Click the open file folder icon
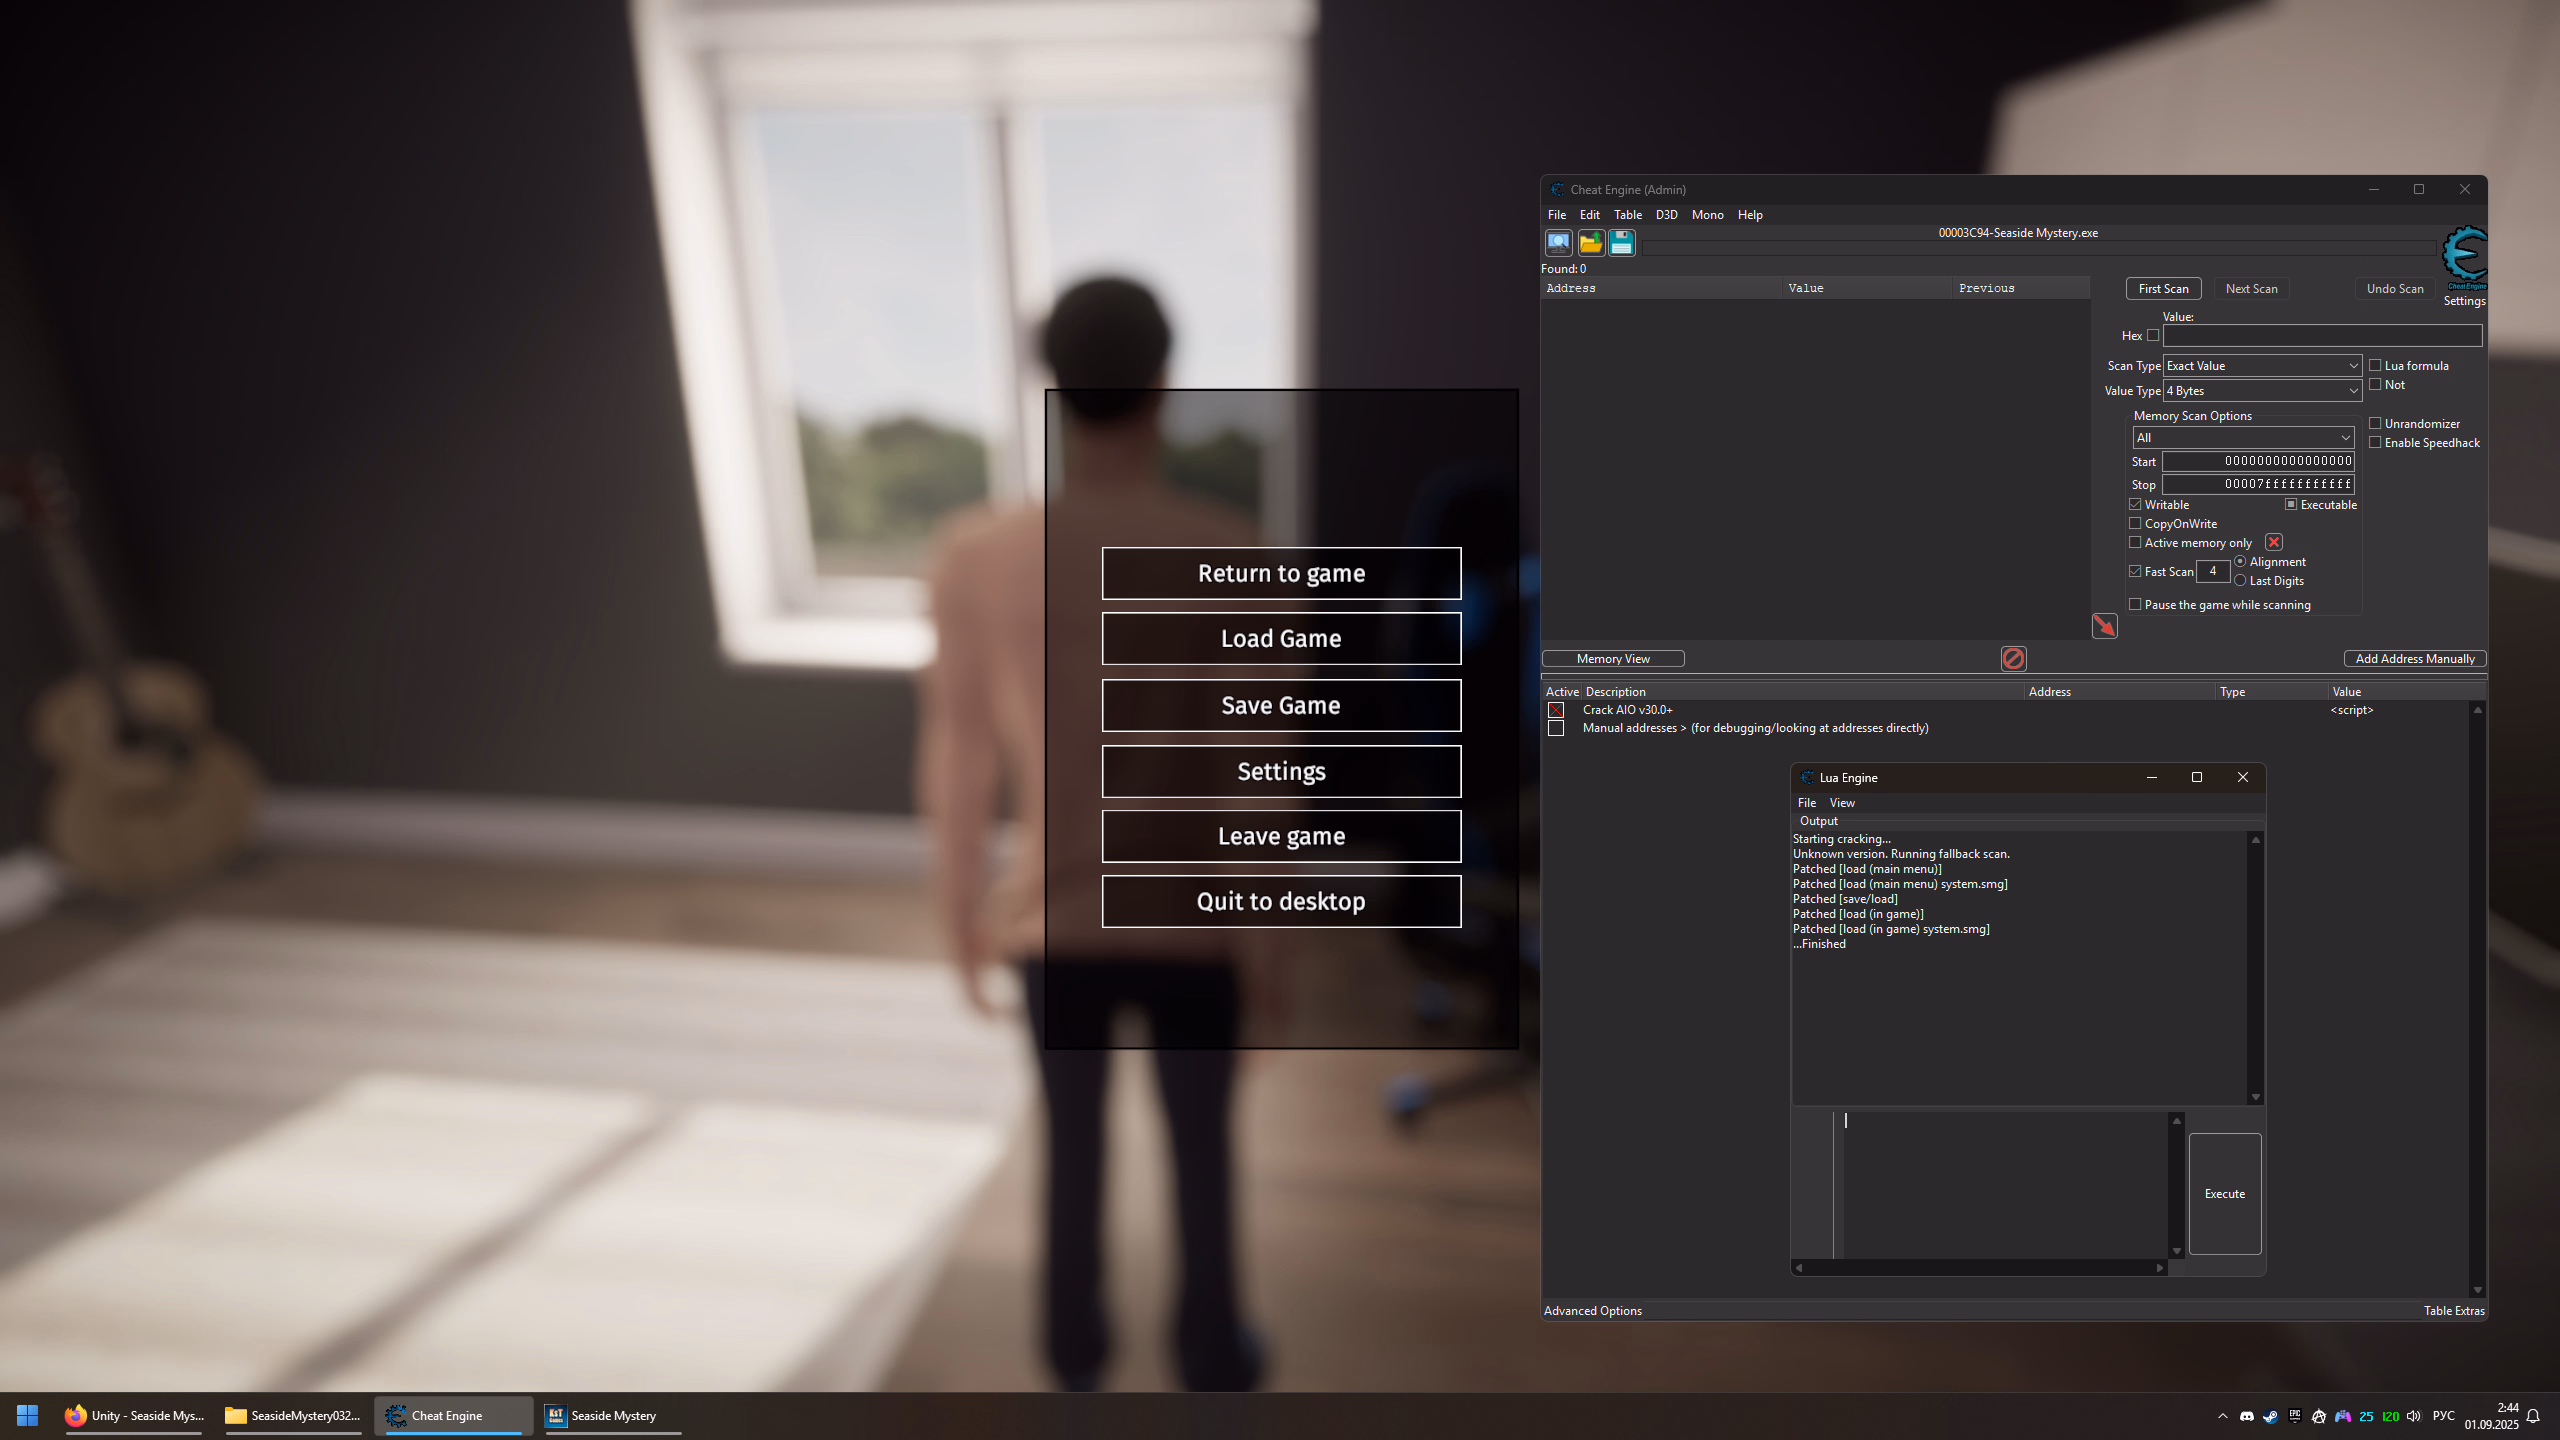2560x1440 pixels. tap(1590, 243)
